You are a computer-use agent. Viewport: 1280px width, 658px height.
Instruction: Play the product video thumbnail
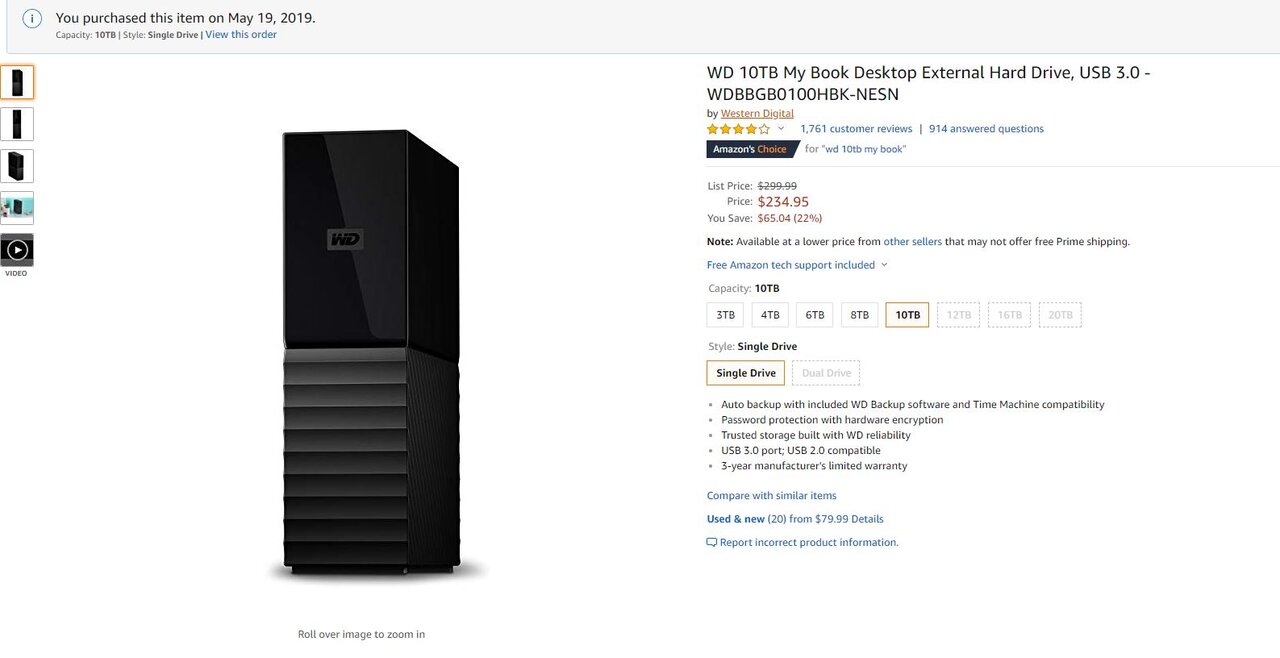point(17,250)
